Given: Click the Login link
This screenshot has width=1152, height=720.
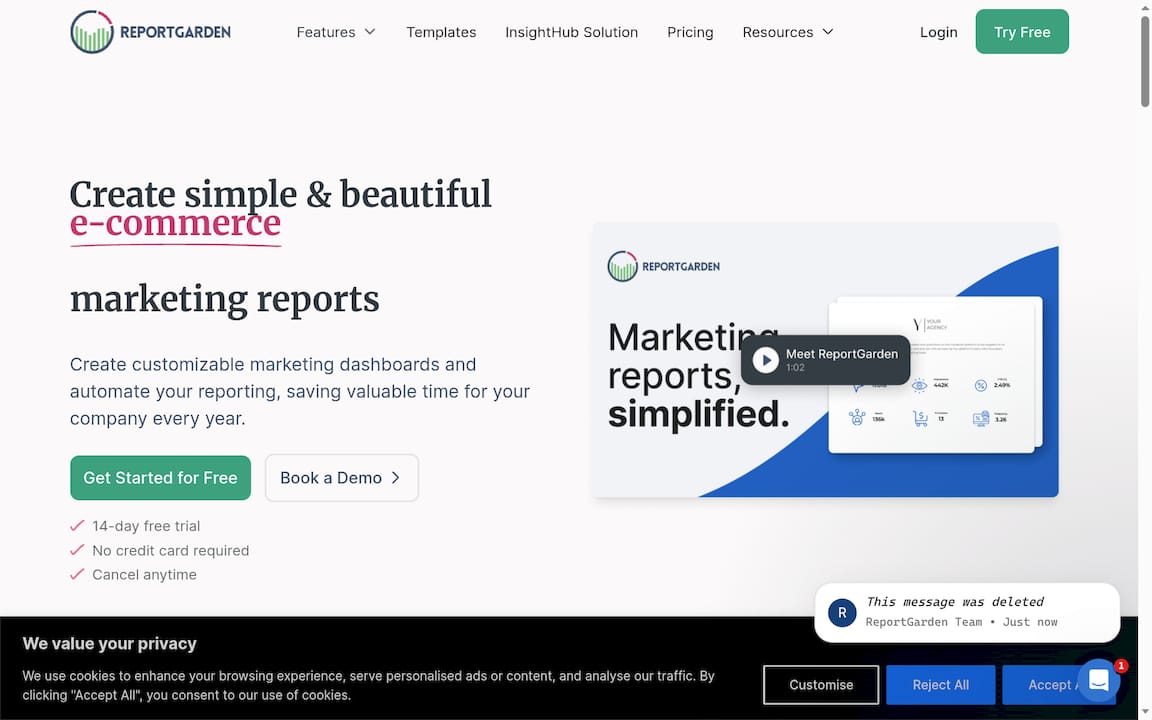Looking at the screenshot, I should (x=938, y=32).
